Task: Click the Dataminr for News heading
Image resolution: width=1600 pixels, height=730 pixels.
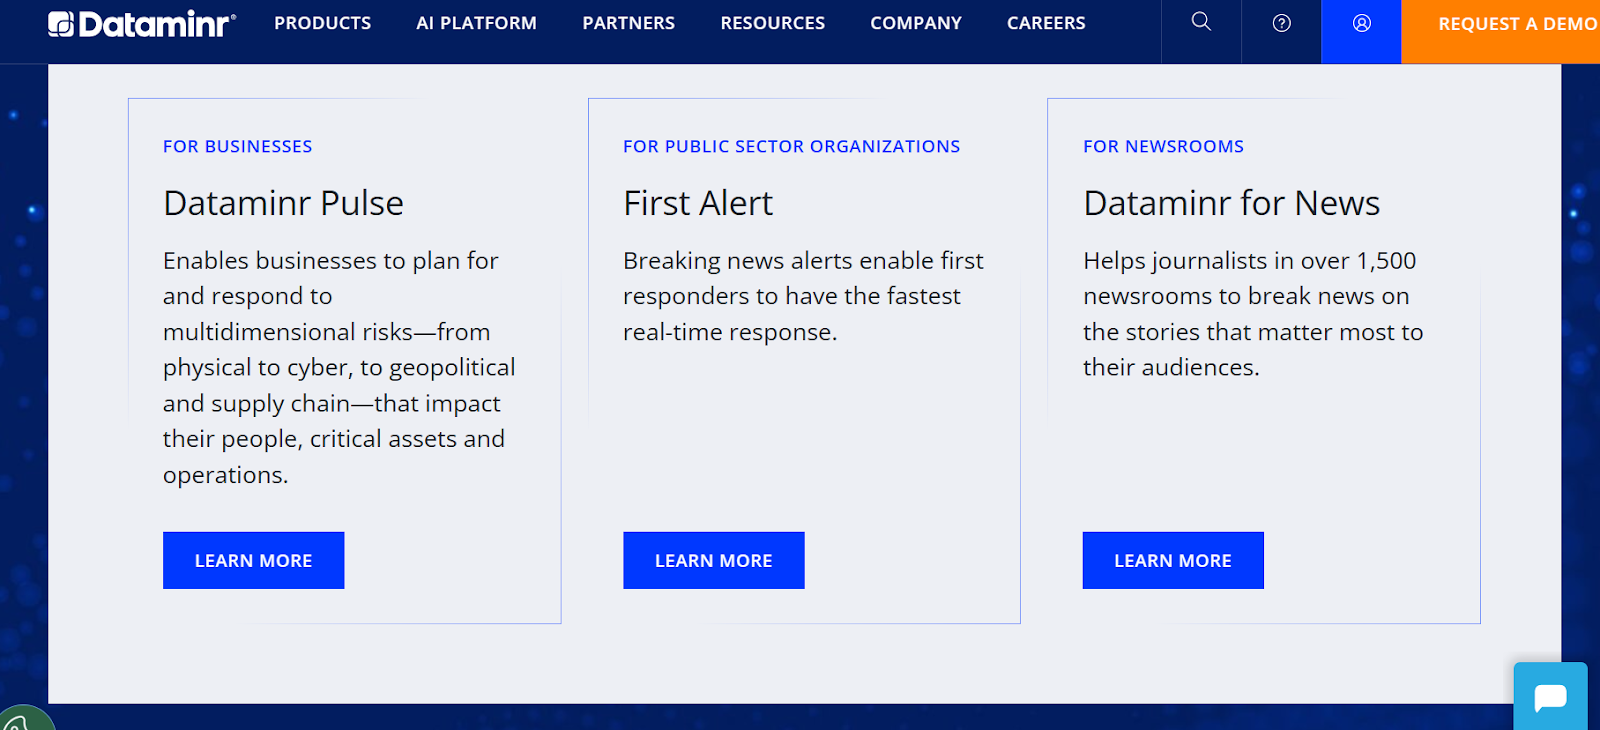Action: point(1232,204)
